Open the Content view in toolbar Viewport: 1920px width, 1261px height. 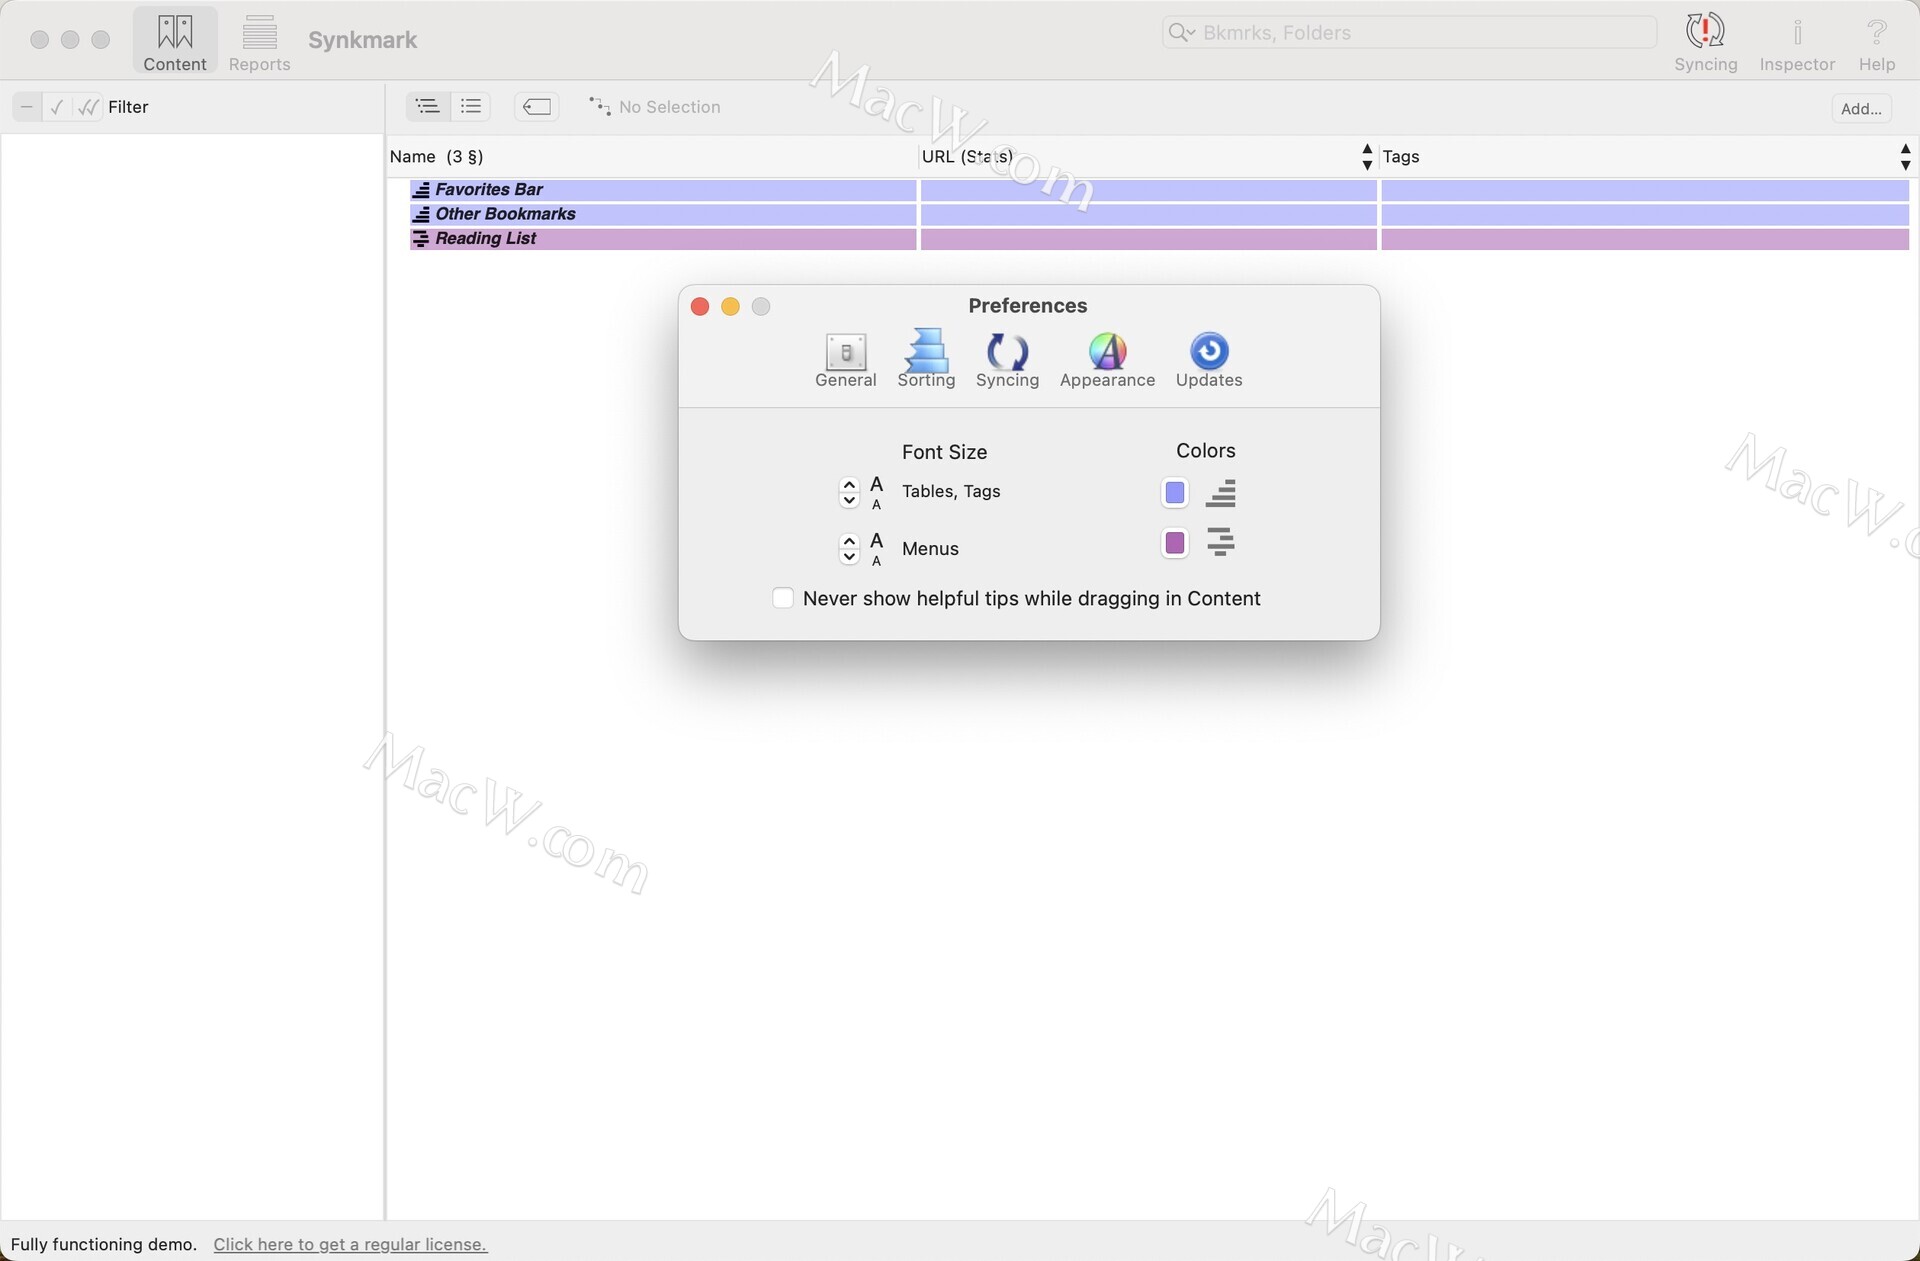pyautogui.click(x=175, y=42)
